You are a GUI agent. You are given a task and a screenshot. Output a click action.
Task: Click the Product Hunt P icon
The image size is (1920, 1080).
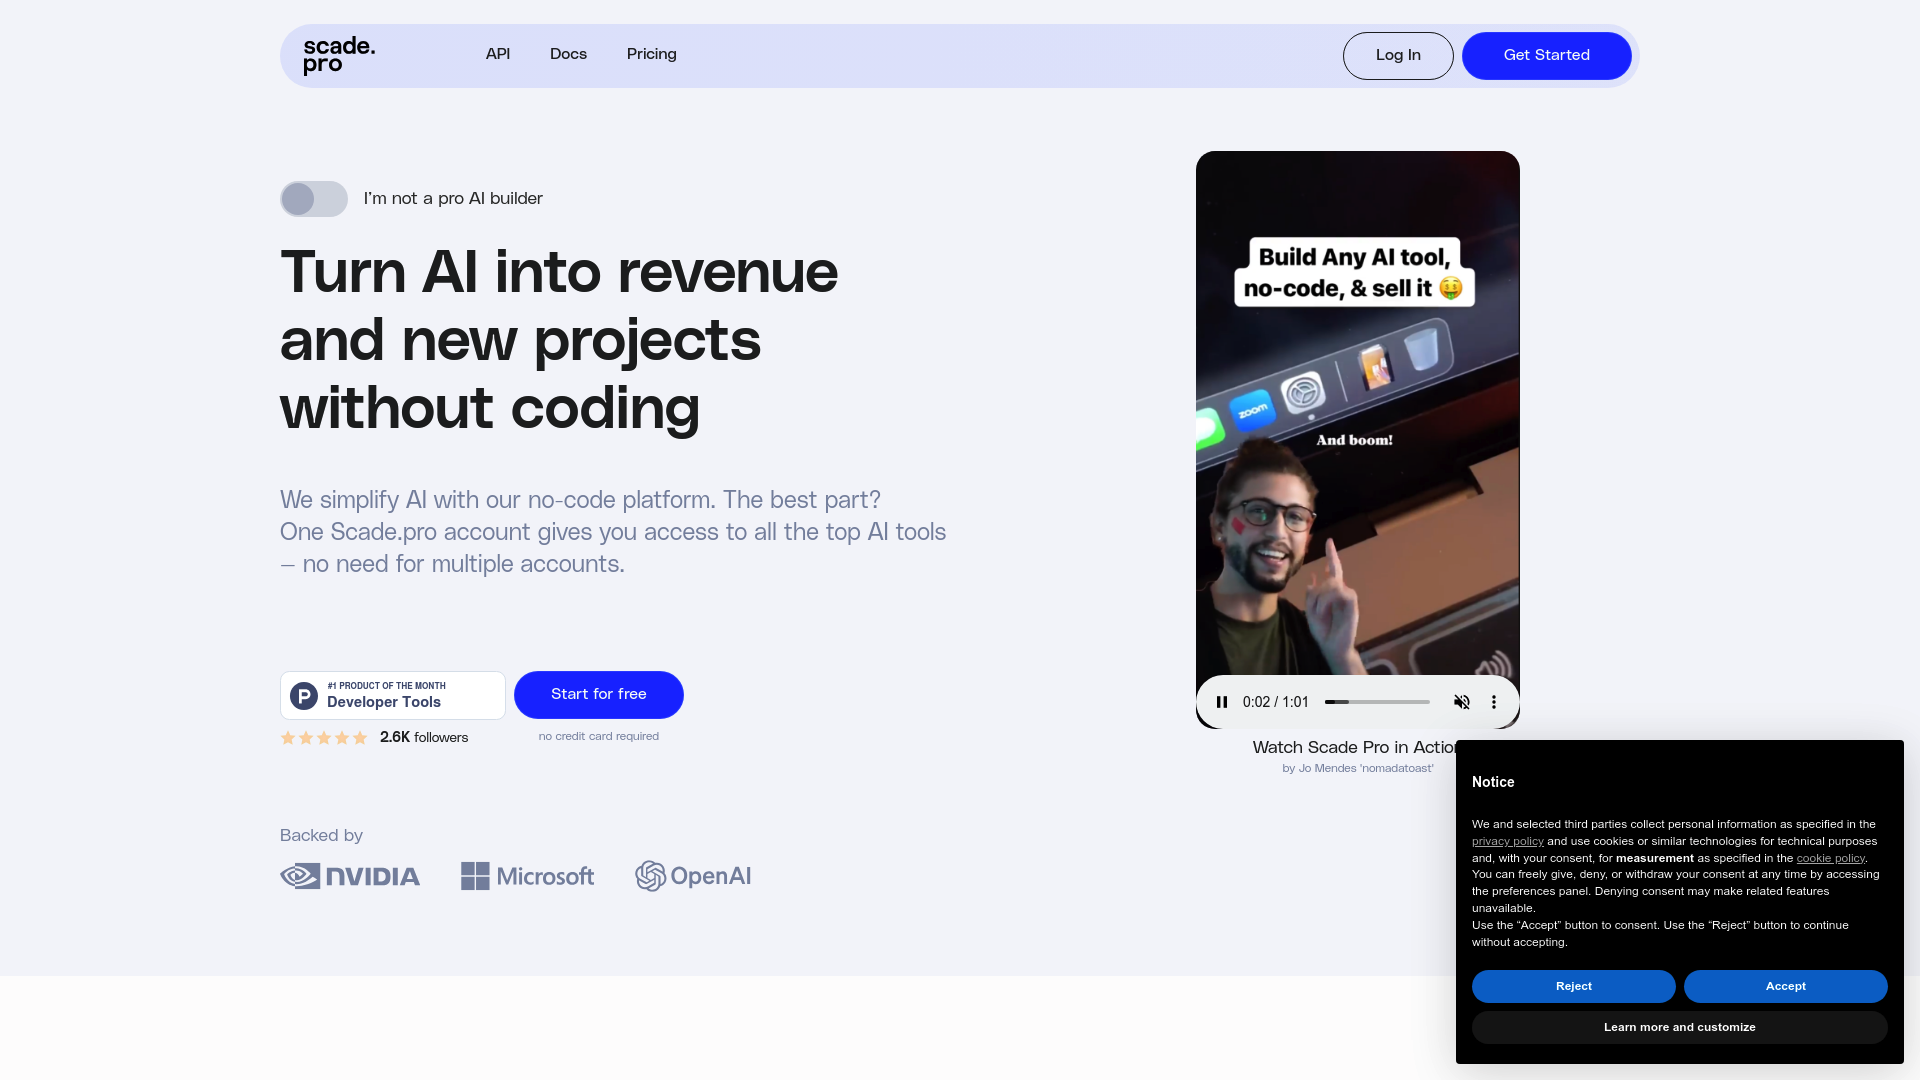304,696
